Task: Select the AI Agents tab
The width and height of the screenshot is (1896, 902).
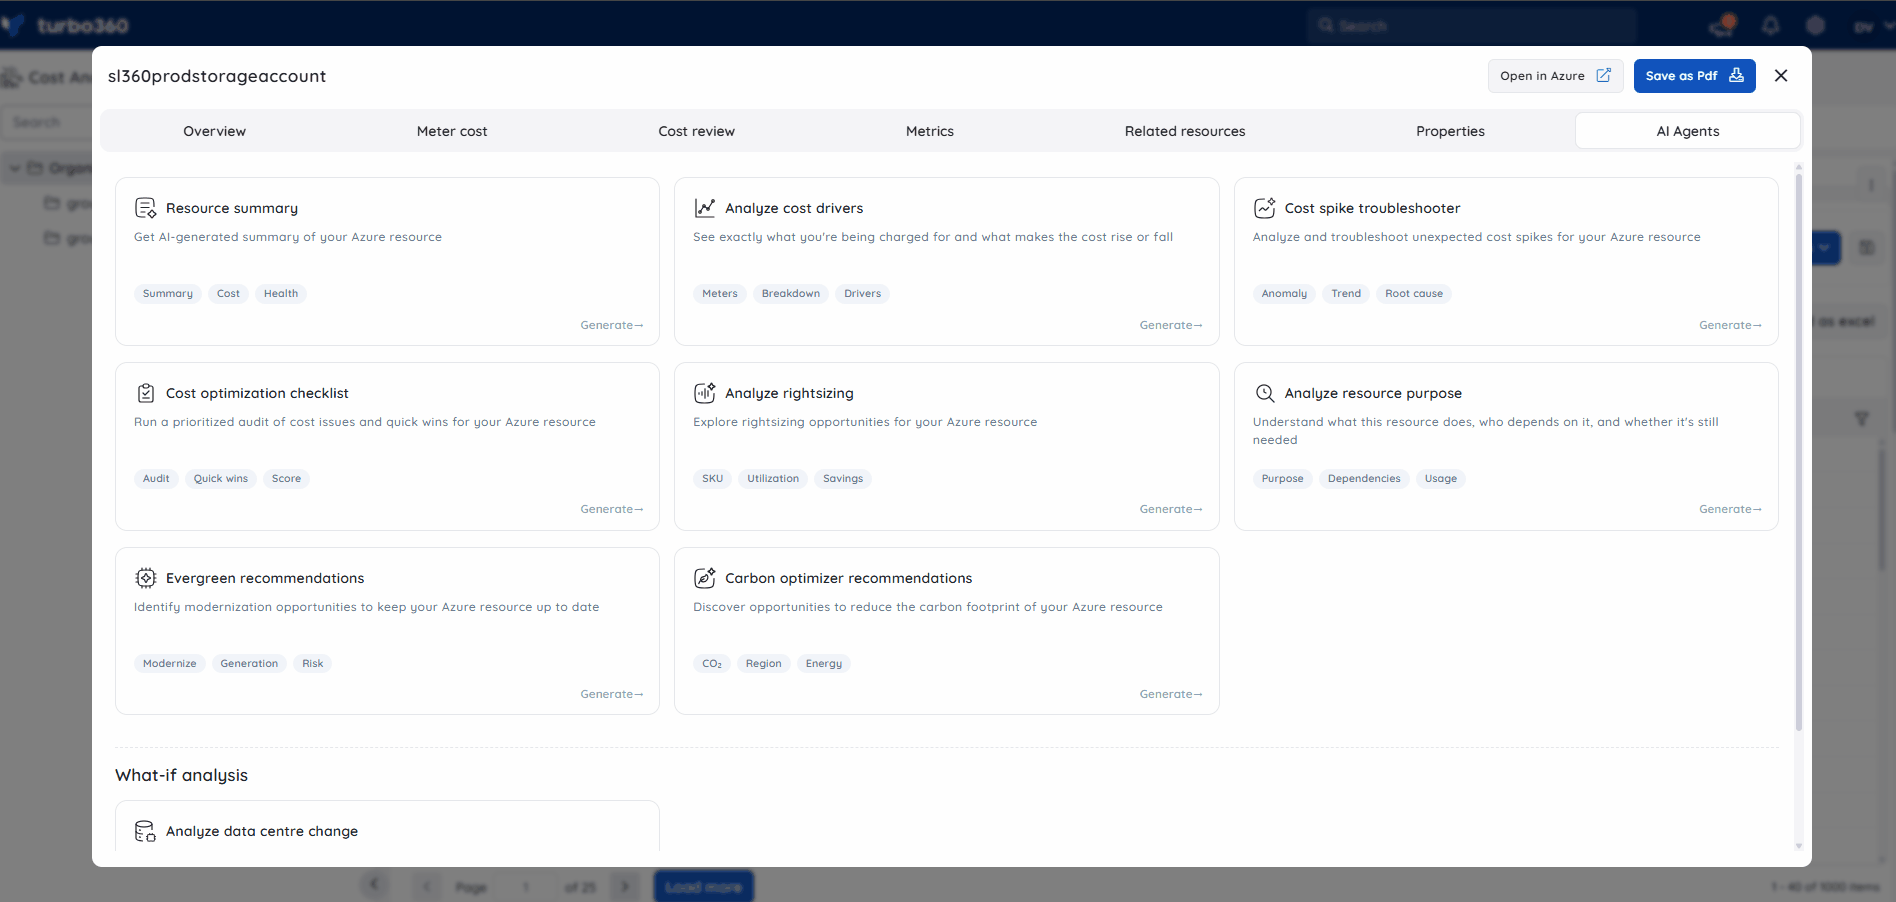Action: (1688, 131)
